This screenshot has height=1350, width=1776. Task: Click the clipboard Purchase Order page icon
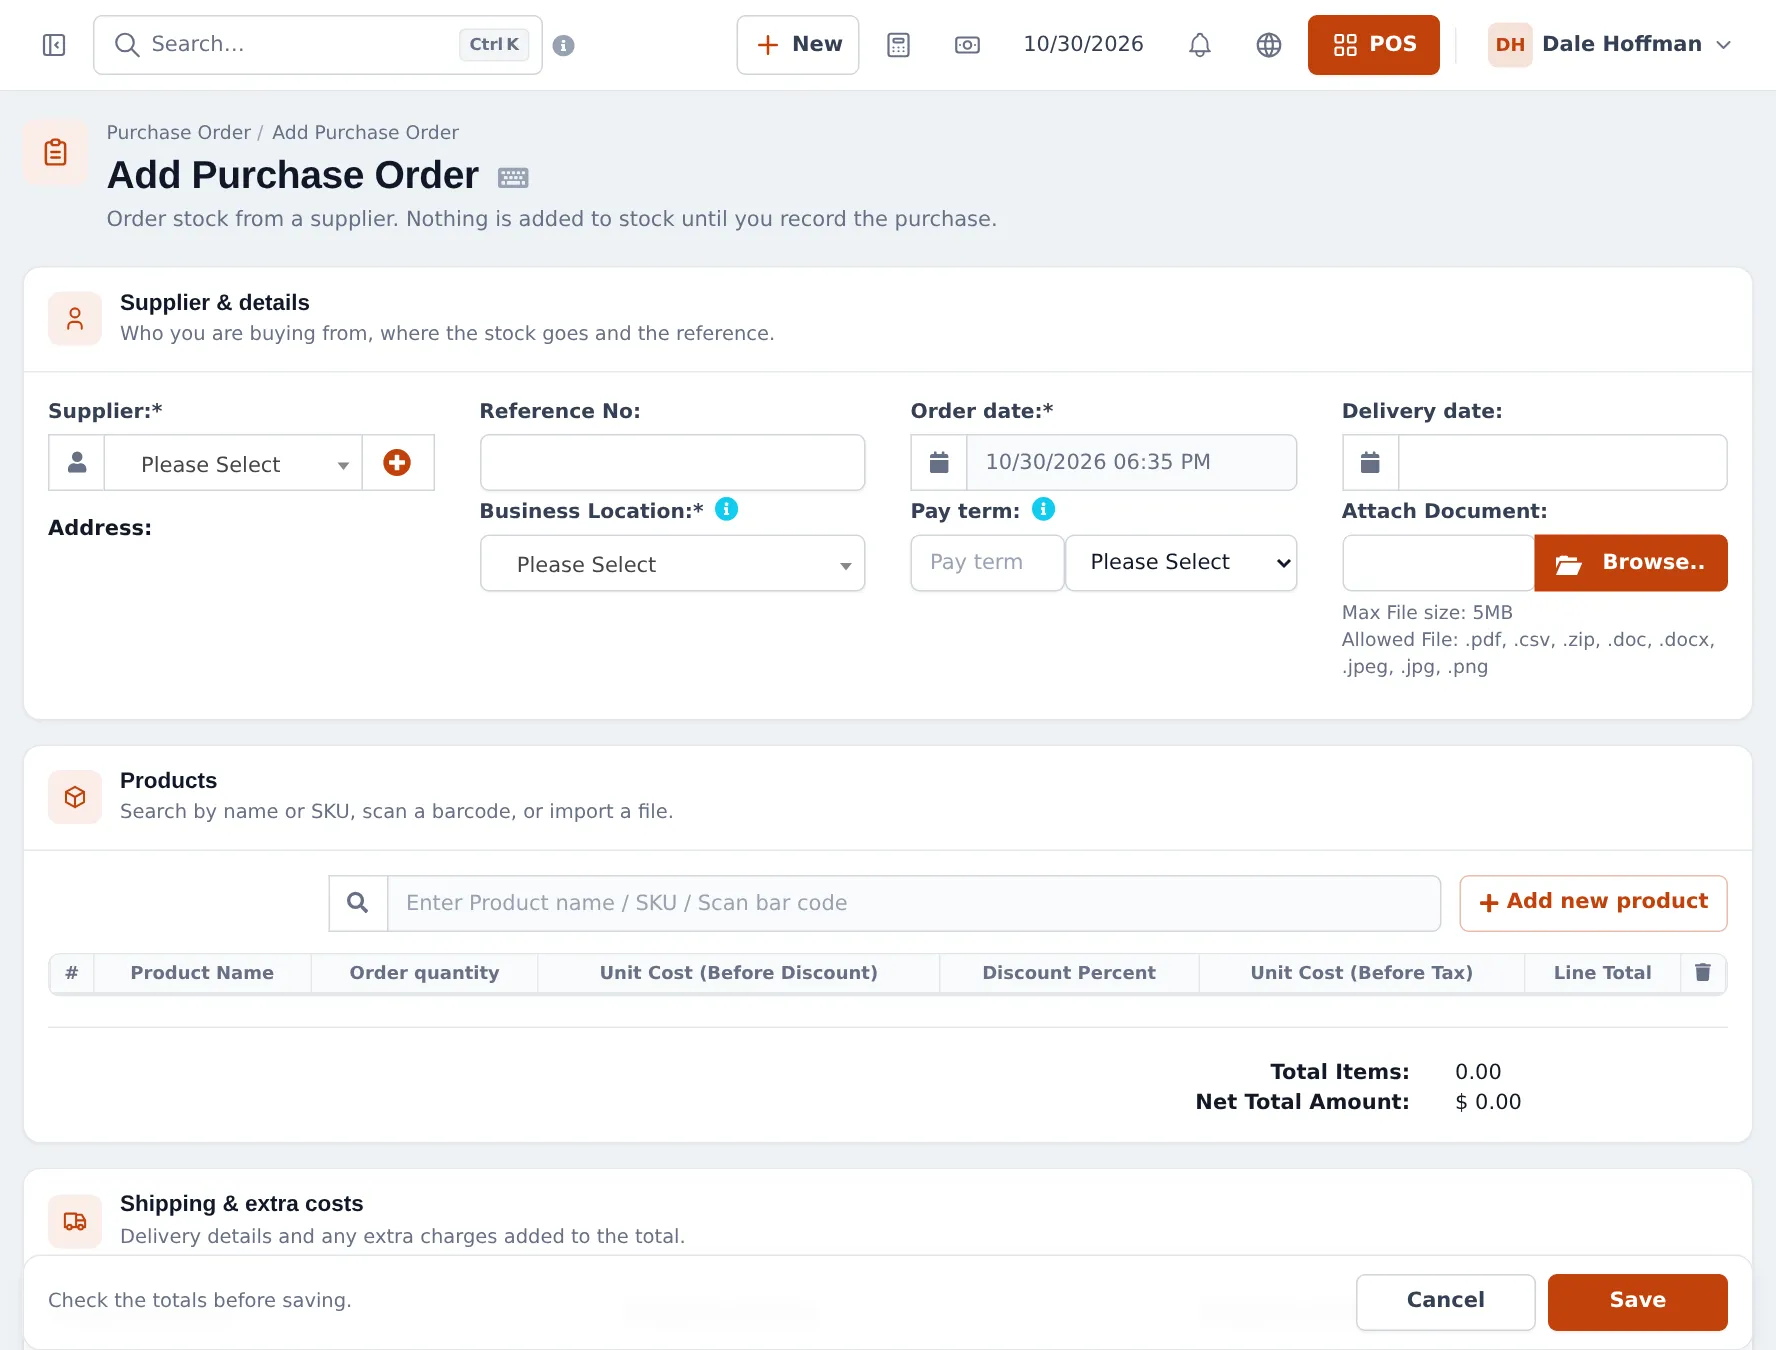(x=56, y=152)
